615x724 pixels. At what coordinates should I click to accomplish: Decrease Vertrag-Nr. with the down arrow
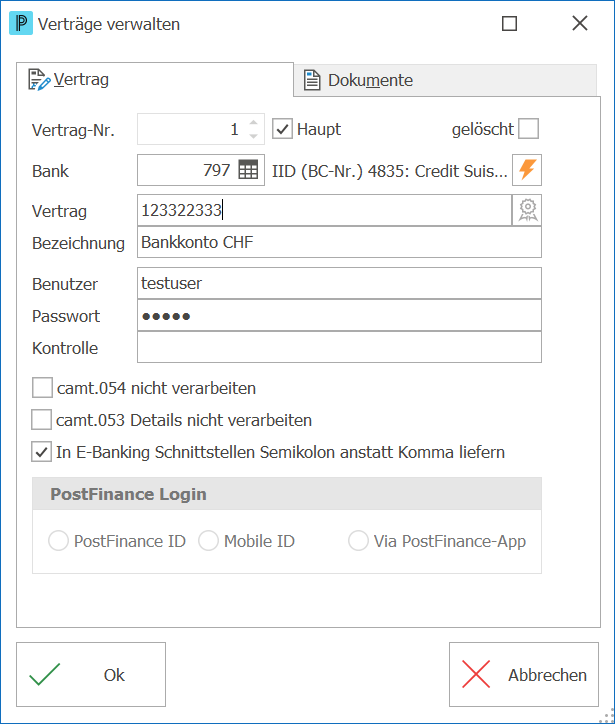pos(253,136)
